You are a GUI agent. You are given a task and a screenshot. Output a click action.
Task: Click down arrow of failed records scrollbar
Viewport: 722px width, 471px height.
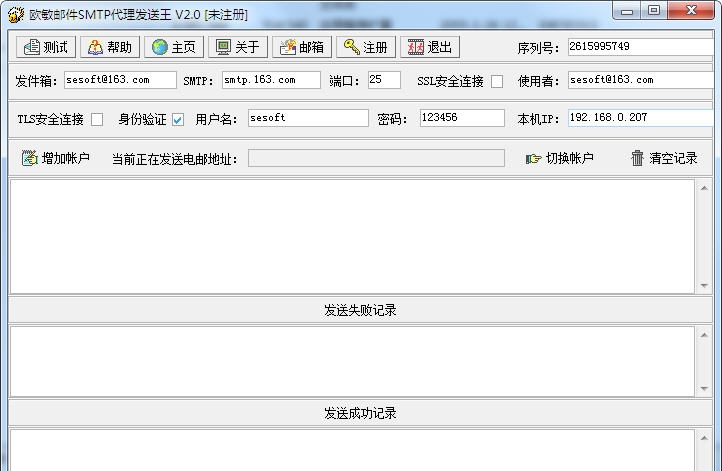point(704,389)
